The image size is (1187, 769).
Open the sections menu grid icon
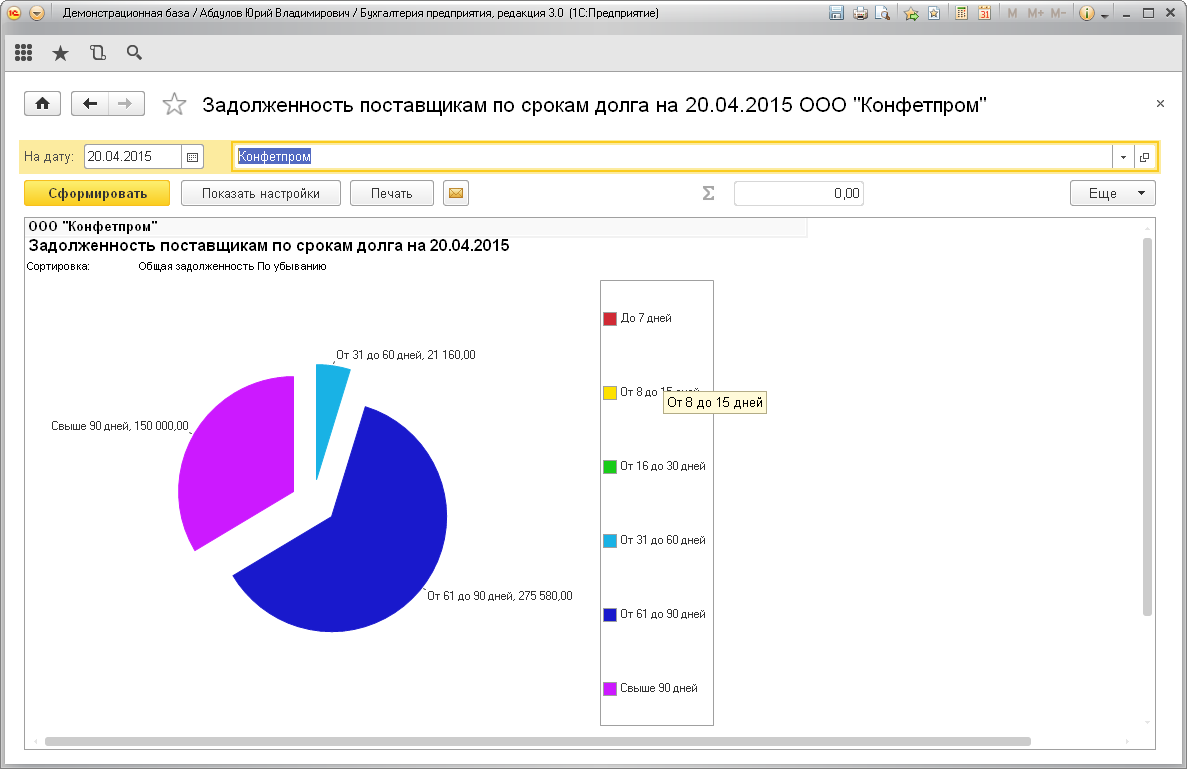24,53
